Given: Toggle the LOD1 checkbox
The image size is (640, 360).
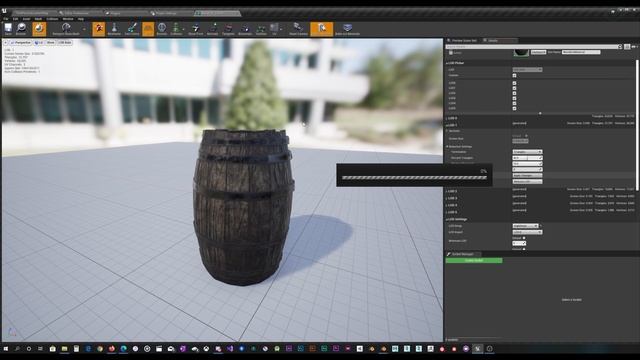Looking at the screenshot, I should [514, 88].
